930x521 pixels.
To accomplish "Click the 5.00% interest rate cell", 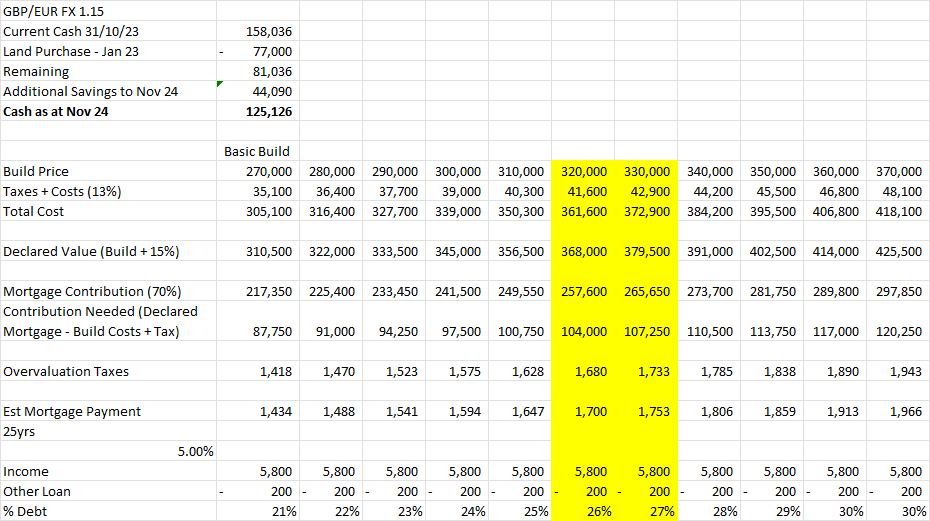I will coord(195,451).
